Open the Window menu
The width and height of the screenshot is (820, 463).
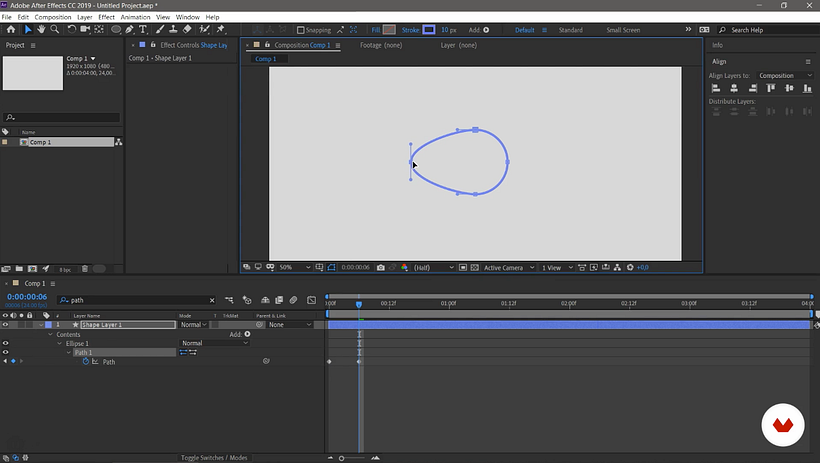[x=188, y=17]
